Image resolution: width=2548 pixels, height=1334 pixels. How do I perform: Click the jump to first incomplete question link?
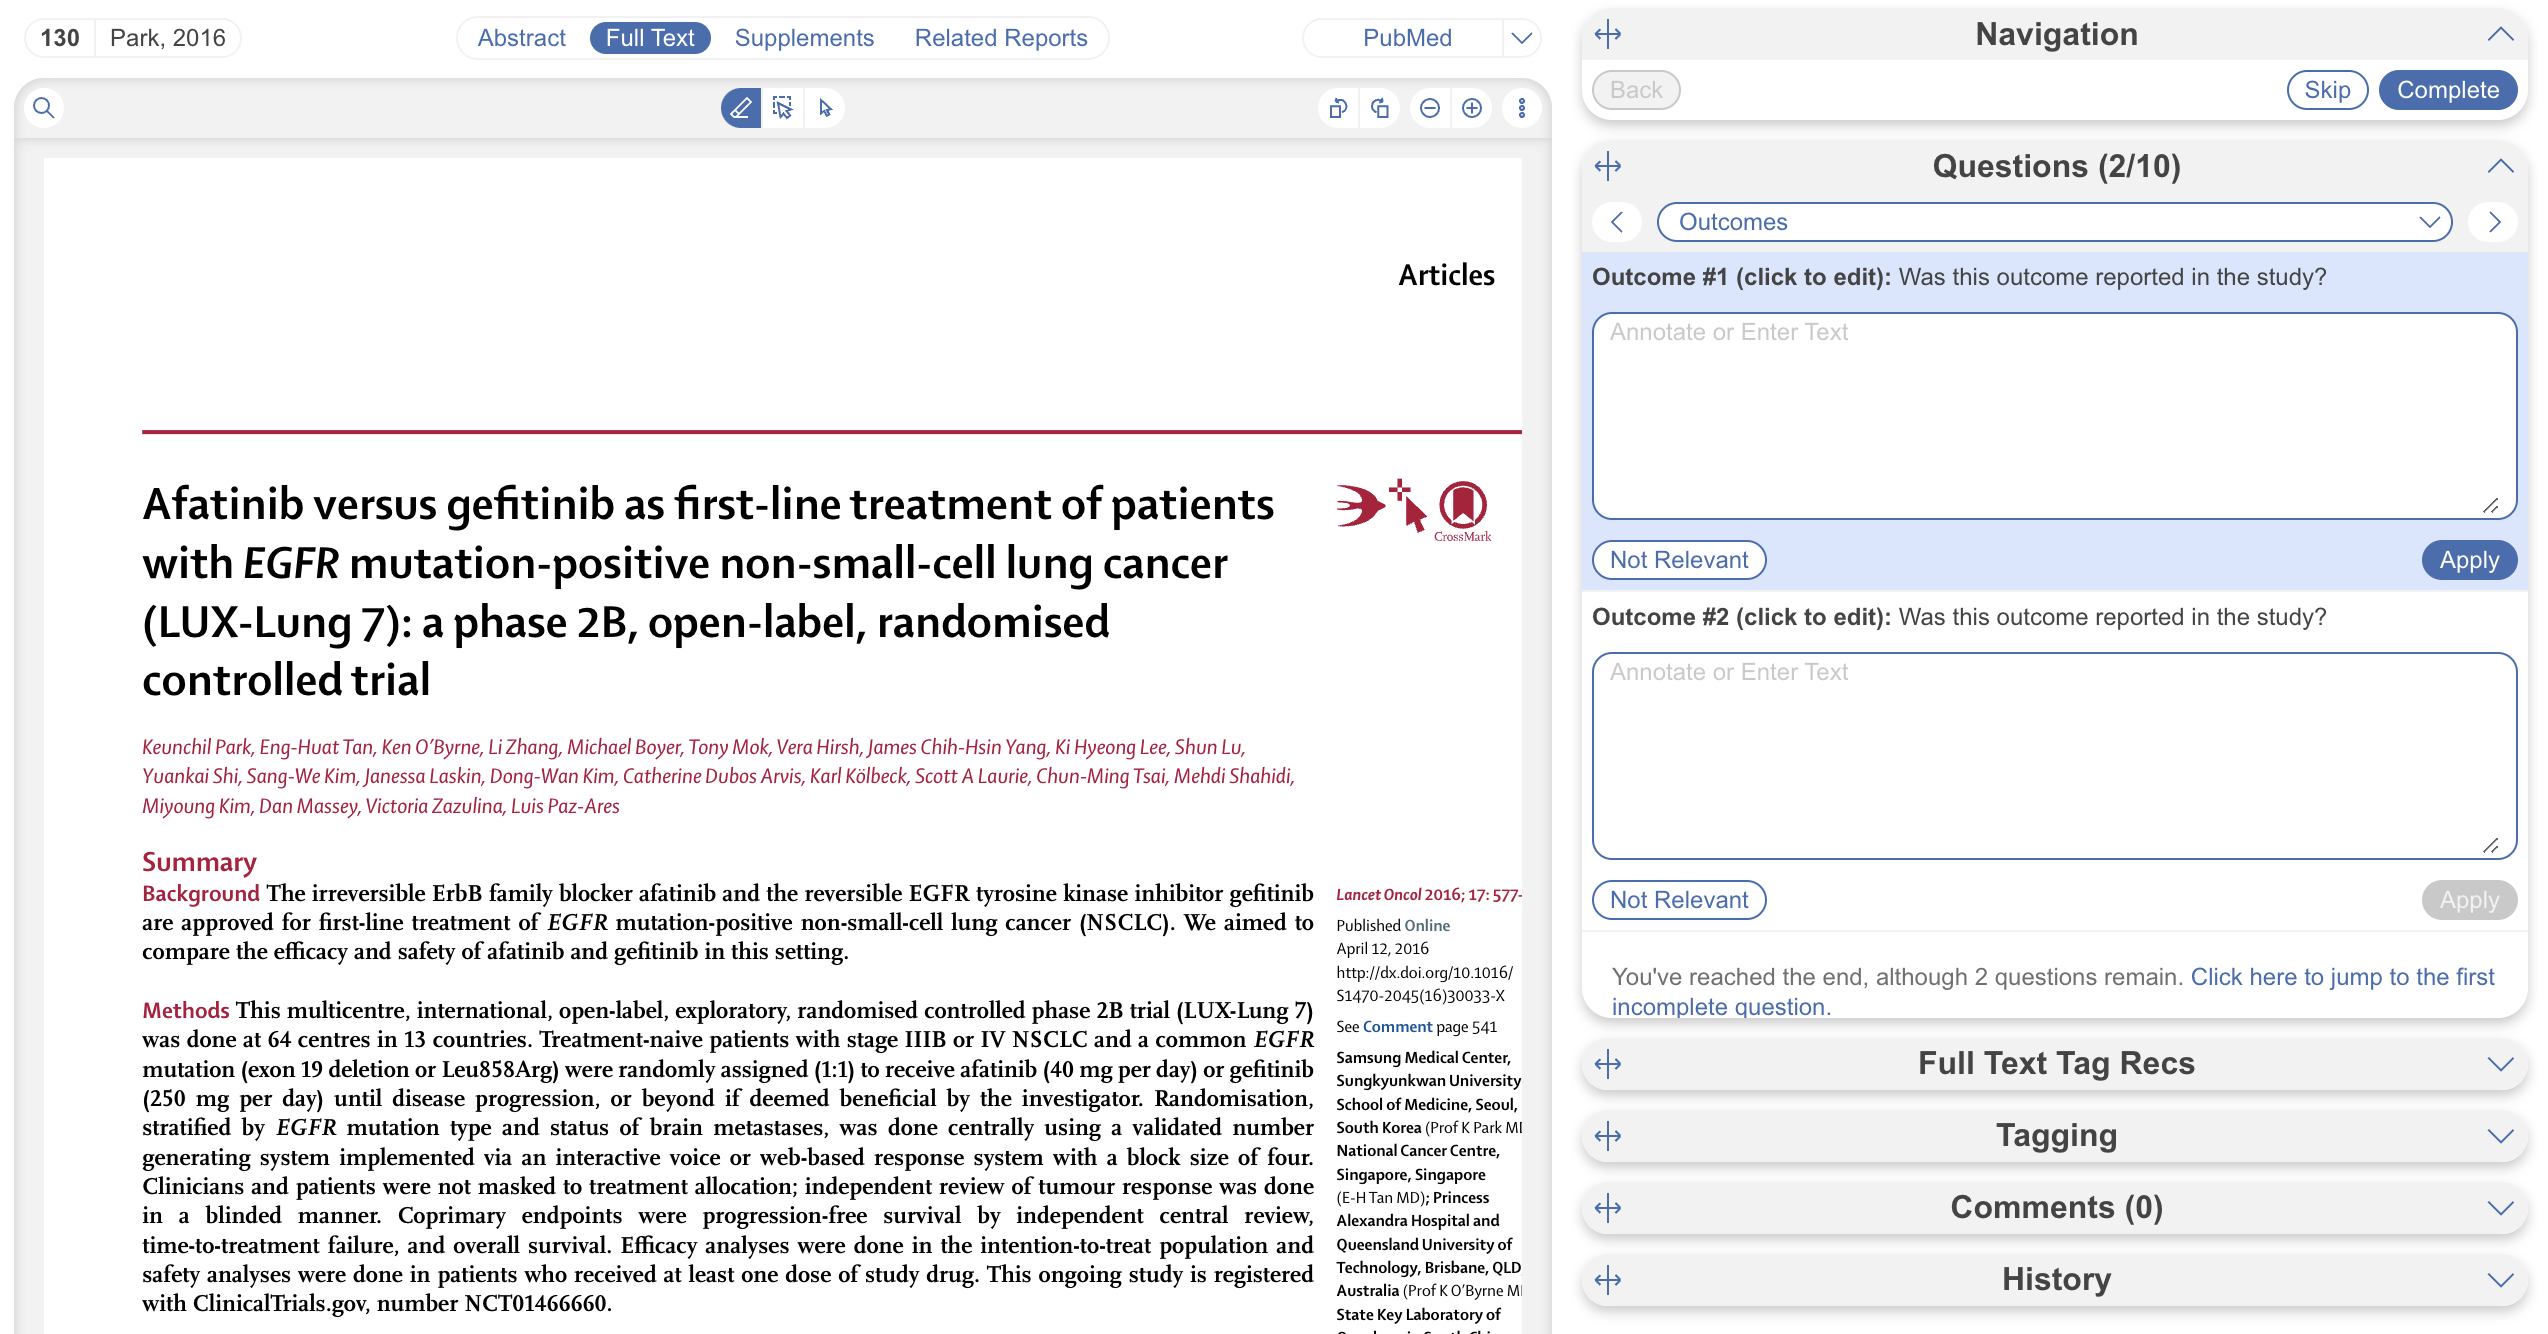(2341, 977)
